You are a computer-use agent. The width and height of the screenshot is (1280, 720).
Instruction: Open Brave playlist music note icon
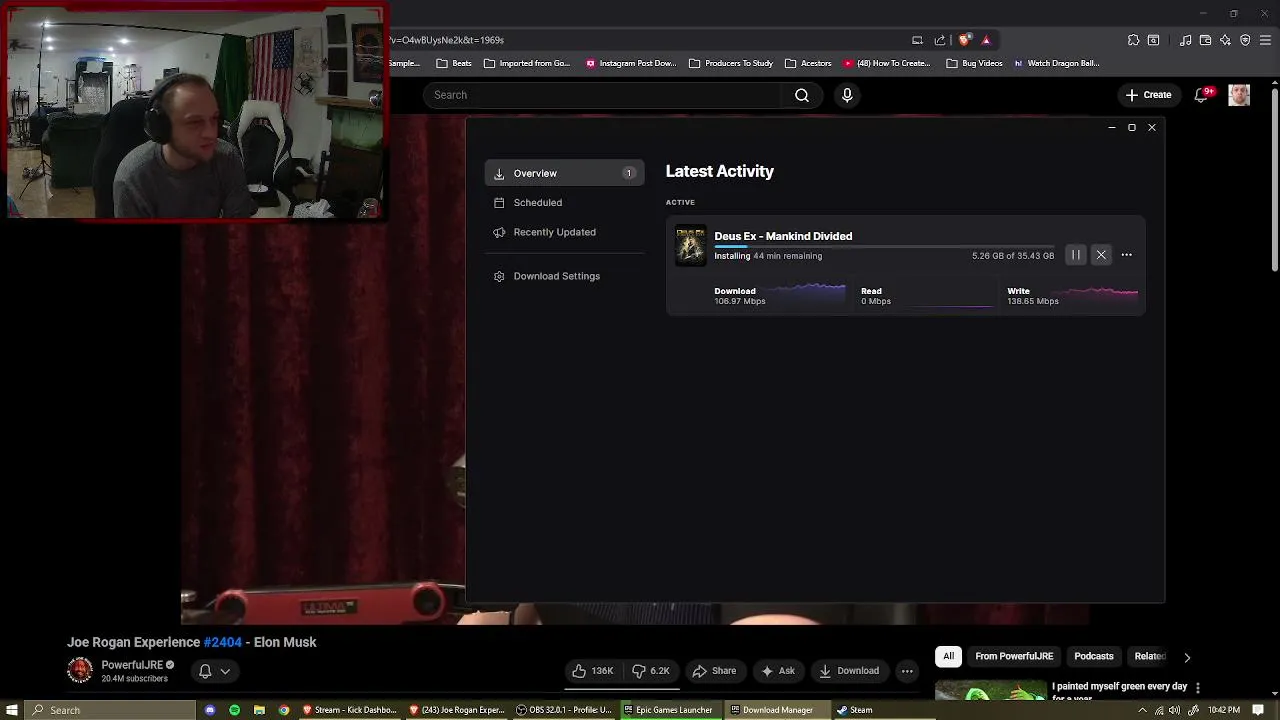1185,40
